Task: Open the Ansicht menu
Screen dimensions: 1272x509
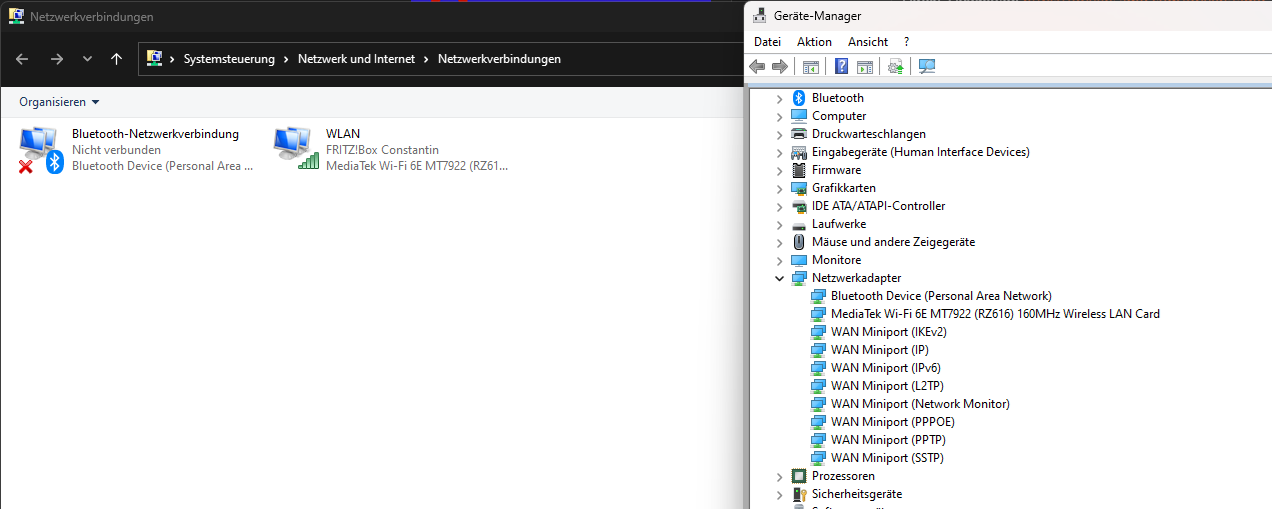Action: 868,41
